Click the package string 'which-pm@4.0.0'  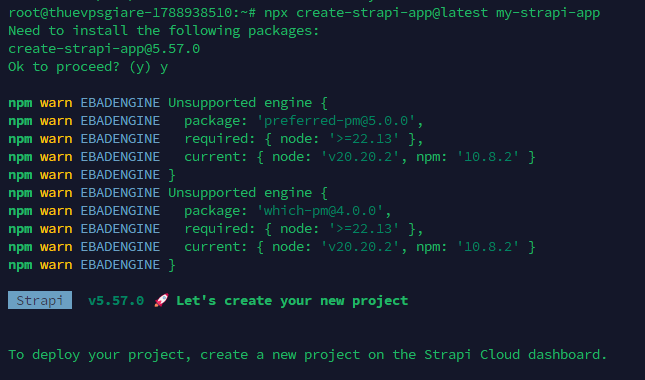tap(320, 211)
